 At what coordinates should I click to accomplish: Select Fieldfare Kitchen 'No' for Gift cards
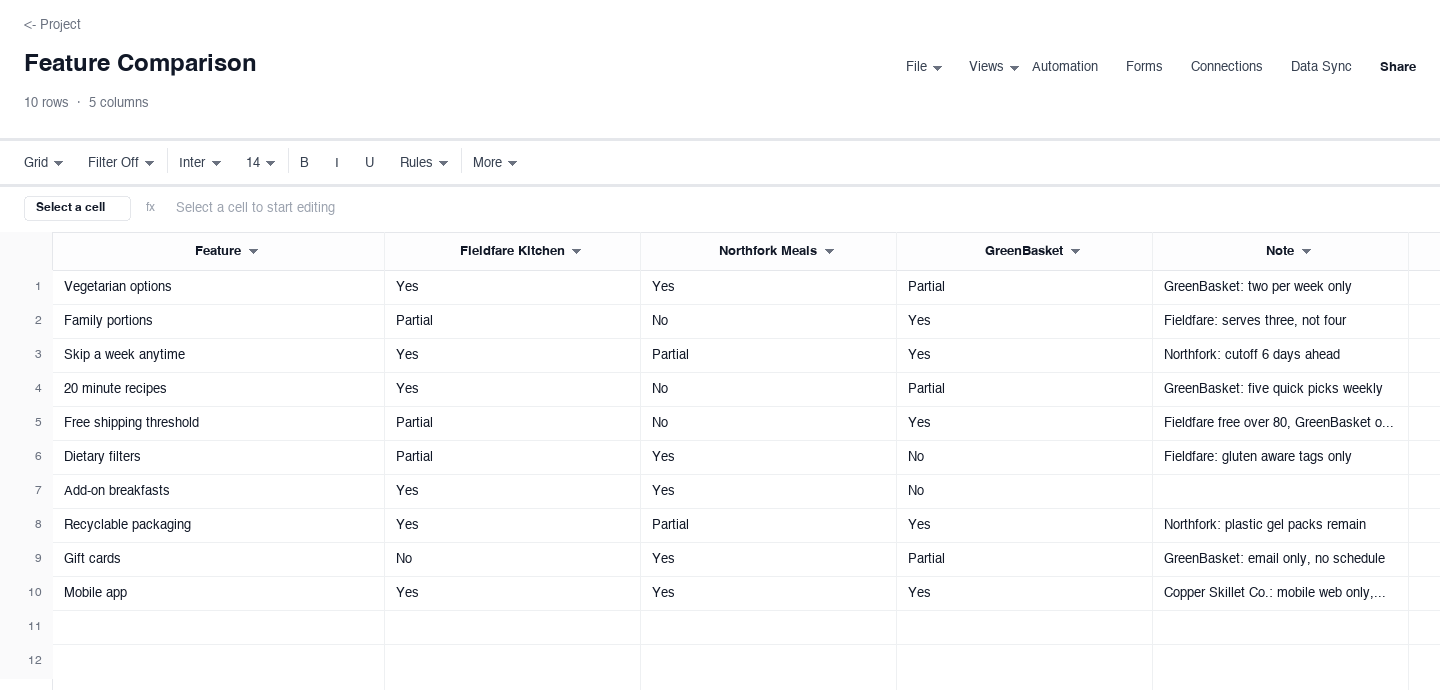click(x=512, y=559)
